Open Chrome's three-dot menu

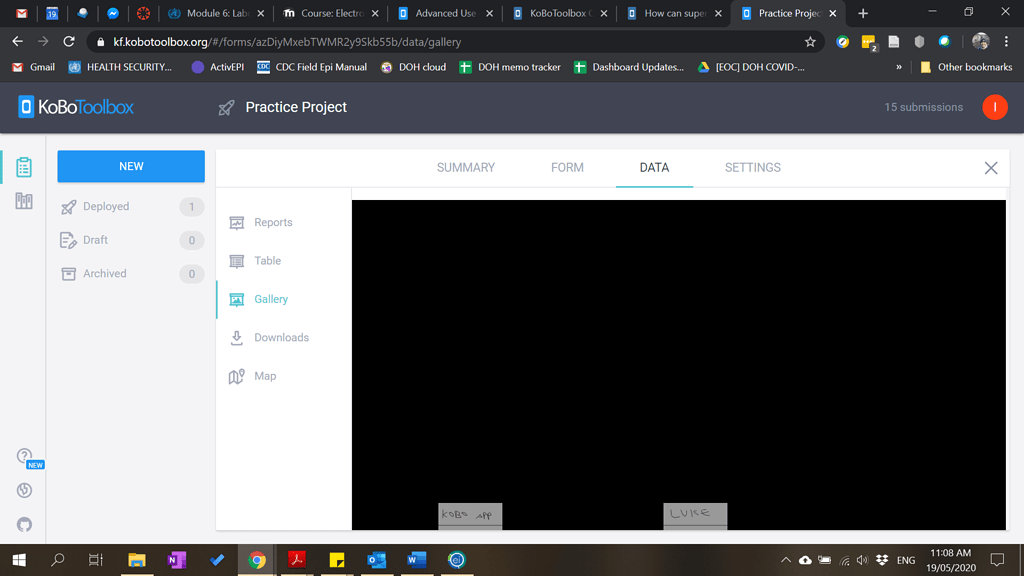1004,43
